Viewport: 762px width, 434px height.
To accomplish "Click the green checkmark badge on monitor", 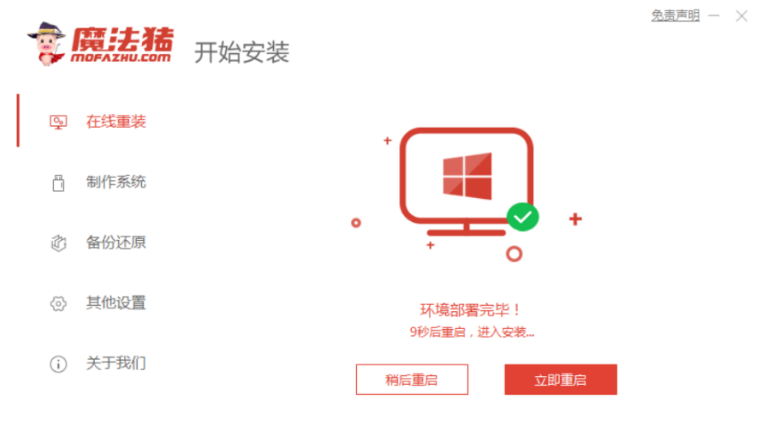I will click(523, 217).
